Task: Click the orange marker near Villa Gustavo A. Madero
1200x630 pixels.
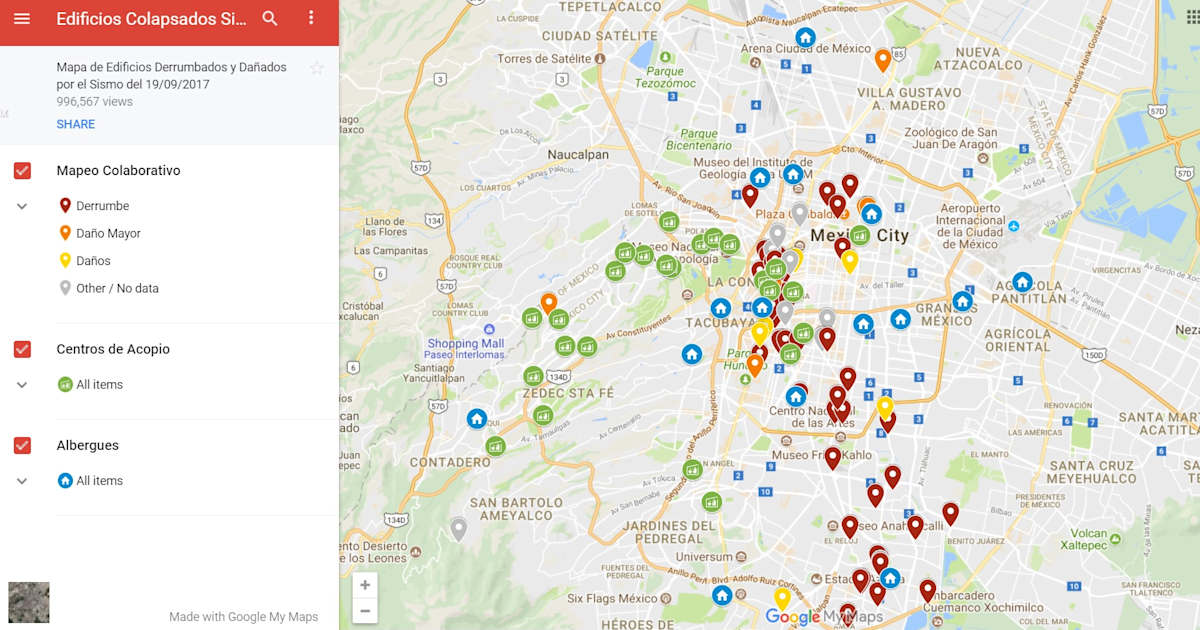Action: [883, 60]
